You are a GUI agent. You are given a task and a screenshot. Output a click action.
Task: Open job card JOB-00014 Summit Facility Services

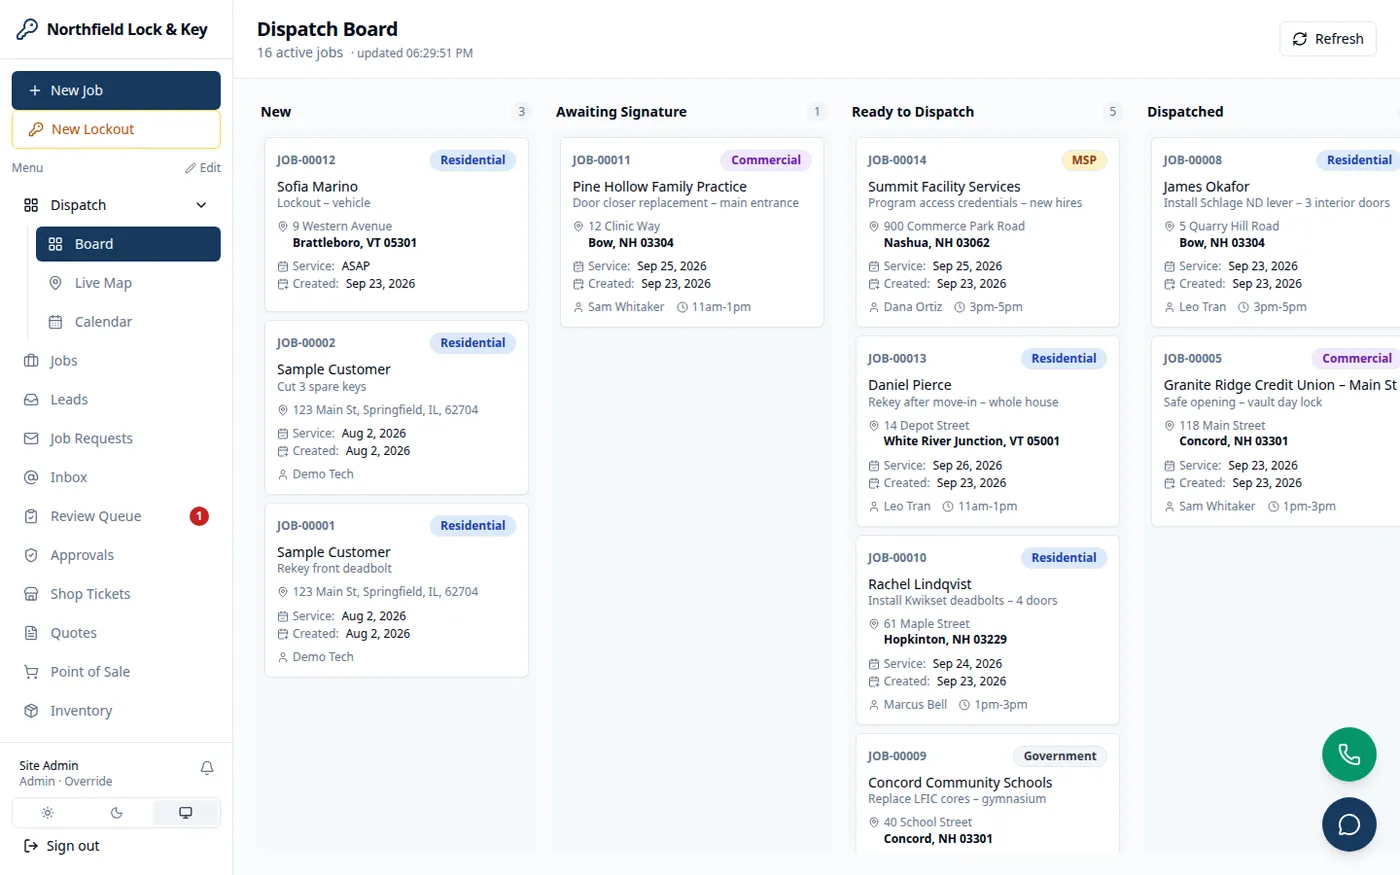[987, 233]
